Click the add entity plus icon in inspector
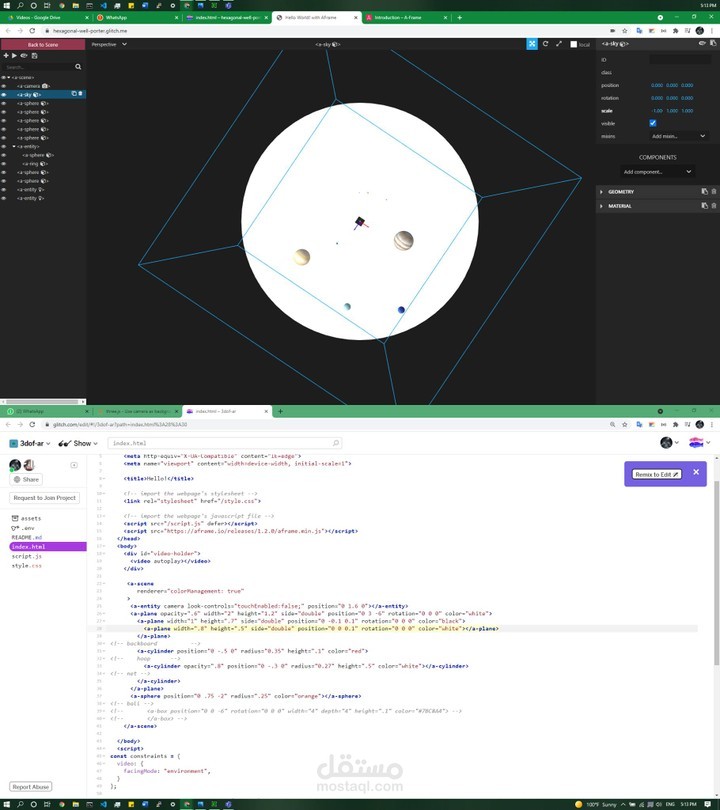This screenshot has height=810, width=720. (x=6, y=56)
